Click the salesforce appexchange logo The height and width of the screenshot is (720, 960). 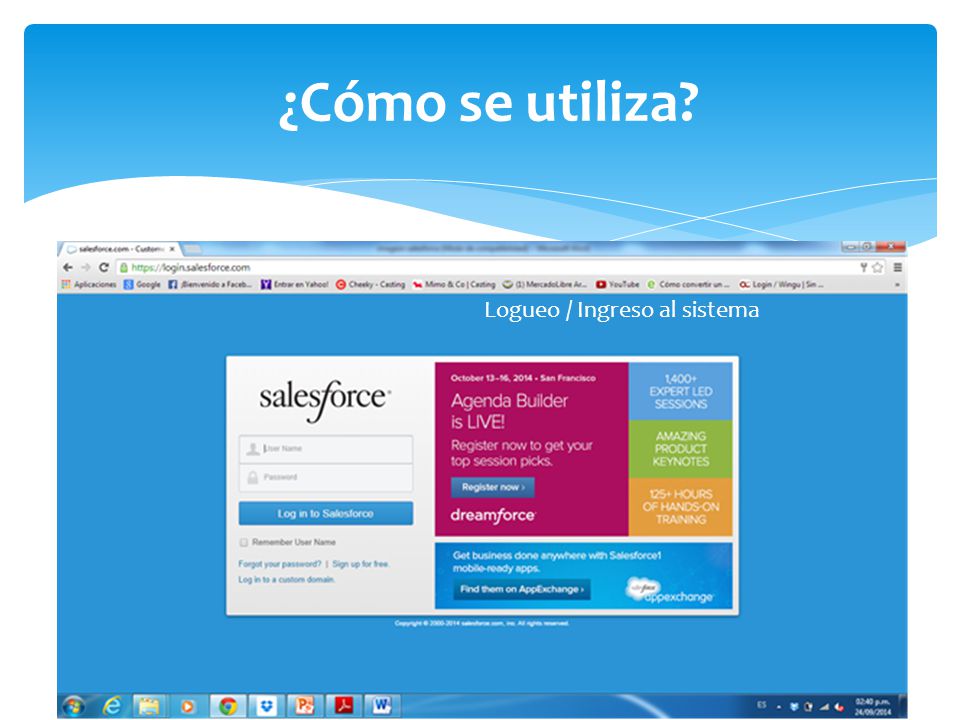670,590
